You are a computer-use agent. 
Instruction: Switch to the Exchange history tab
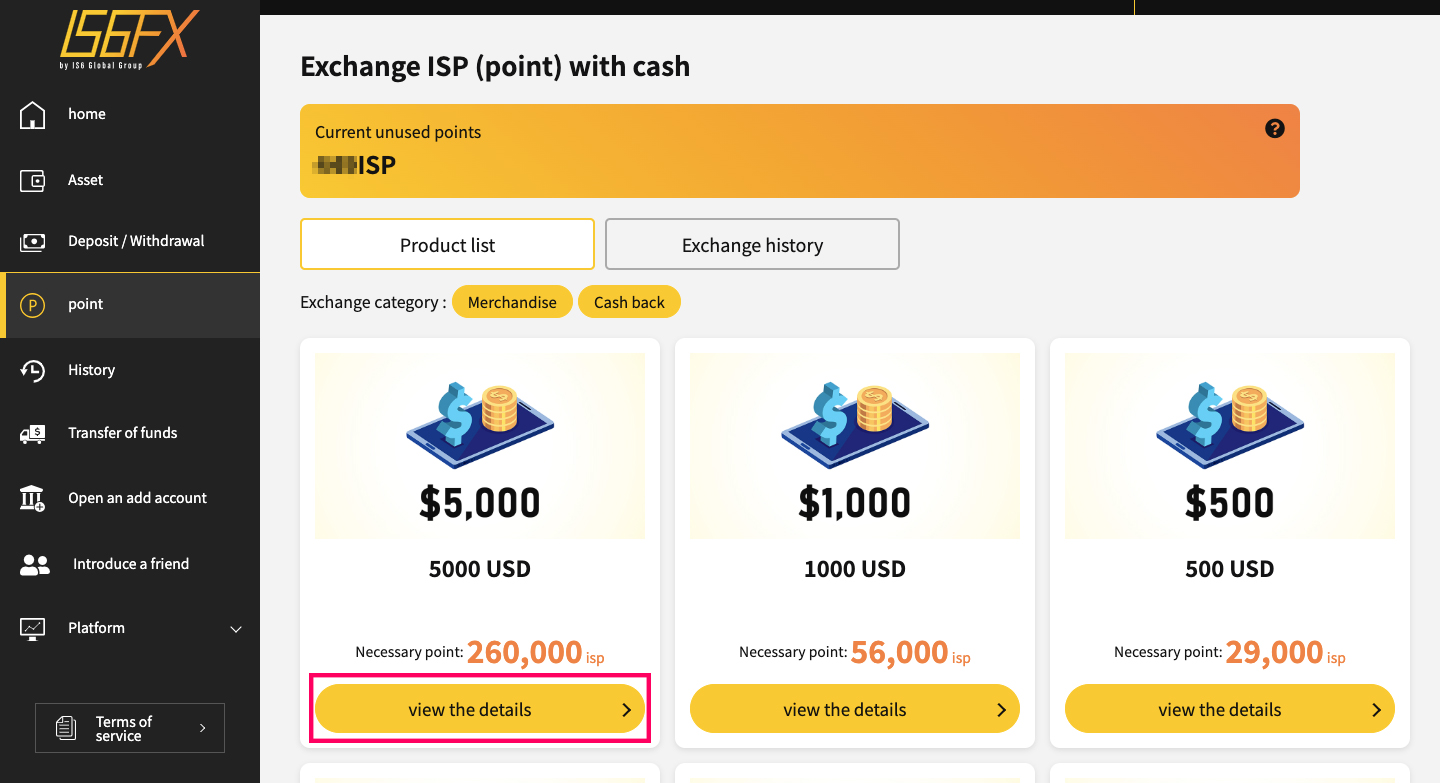[x=752, y=245]
